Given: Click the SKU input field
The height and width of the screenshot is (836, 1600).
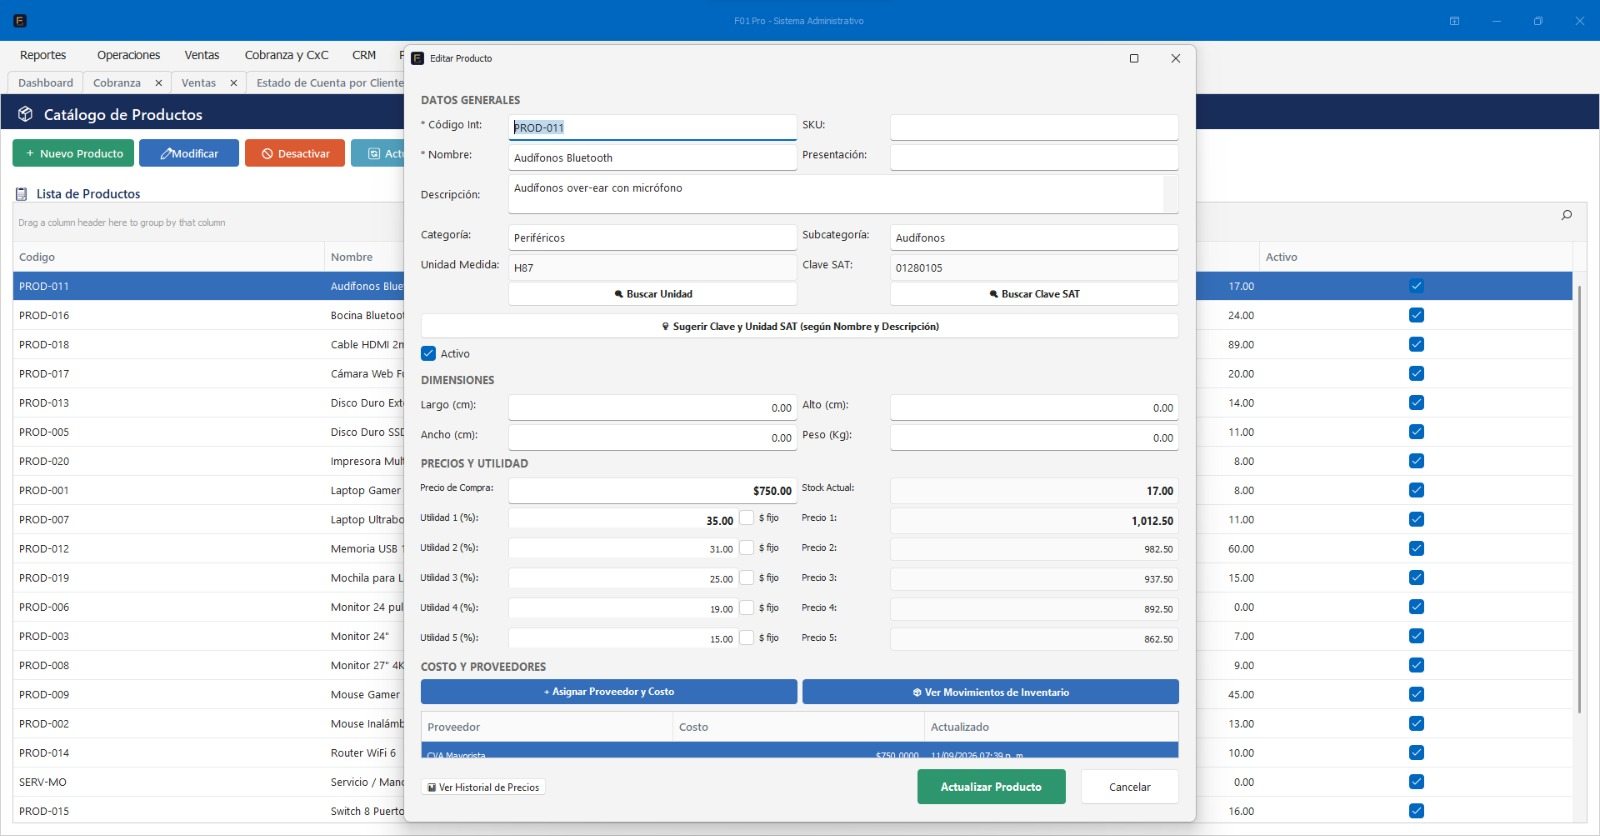Looking at the screenshot, I should [1034, 127].
